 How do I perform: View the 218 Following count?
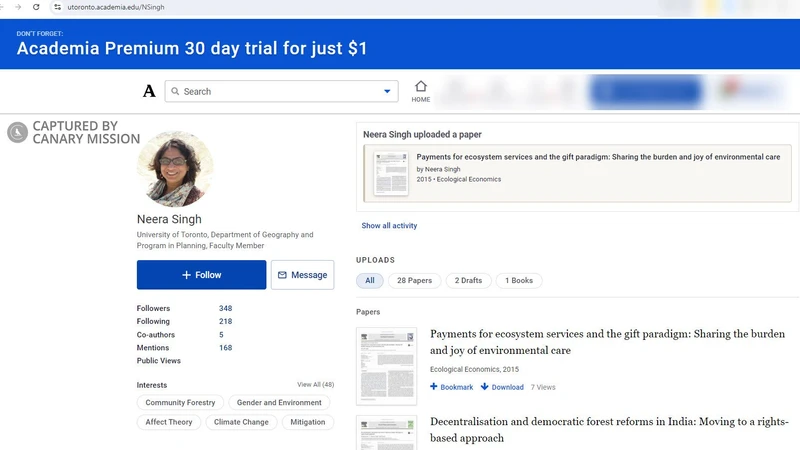pyautogui.click(x=226, y=321)
